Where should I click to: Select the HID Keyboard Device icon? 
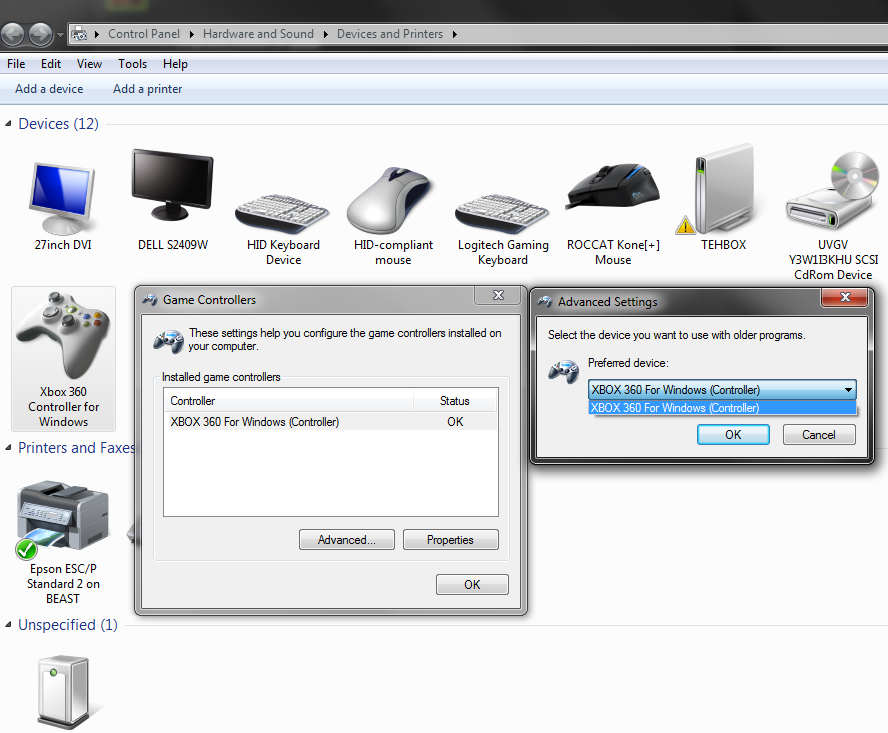(282, 213)
